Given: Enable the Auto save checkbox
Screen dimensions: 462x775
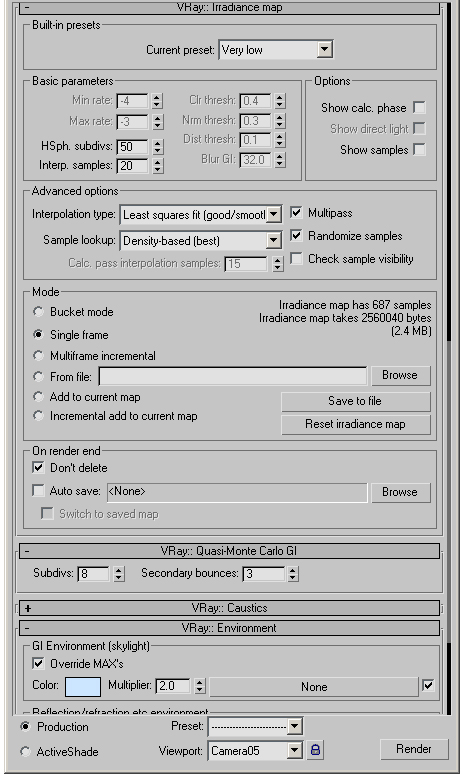Looking at the screenshot, I should (38, 490).
